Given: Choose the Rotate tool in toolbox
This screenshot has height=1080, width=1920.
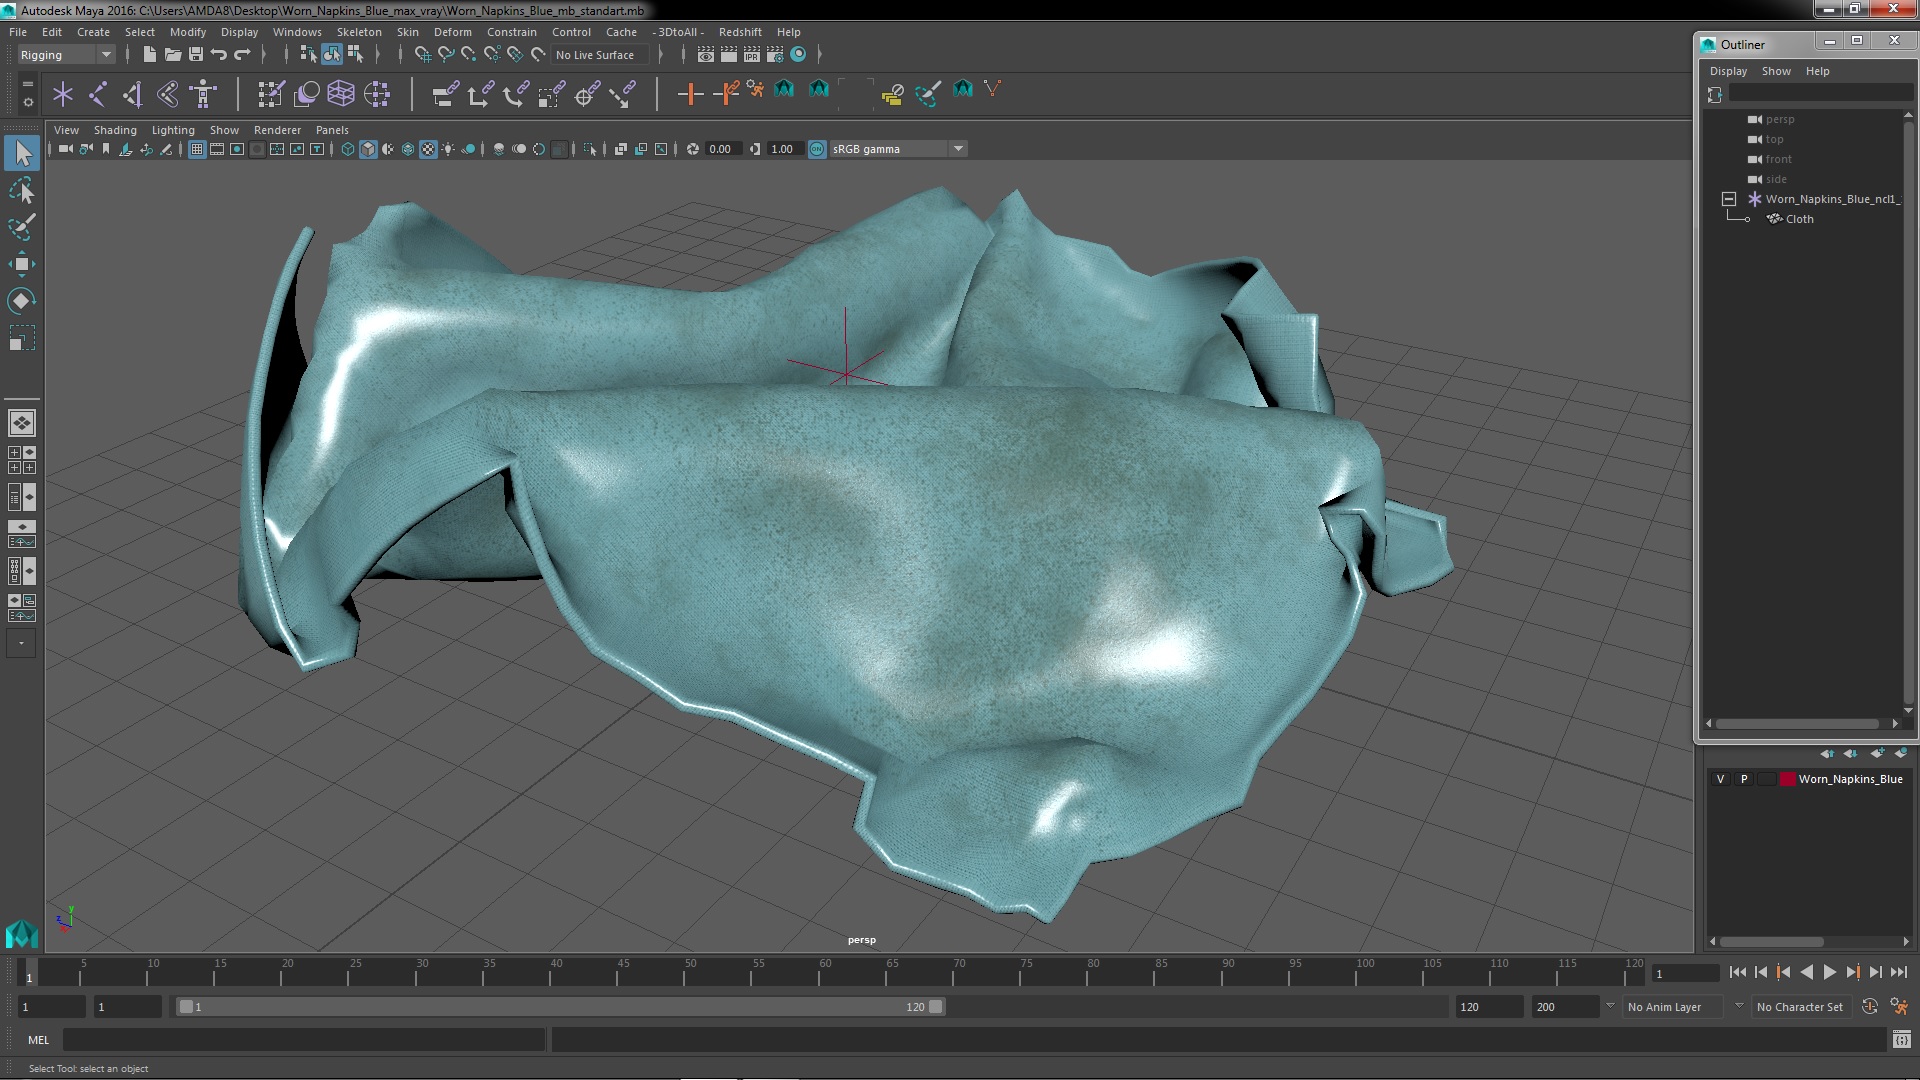Looking at the screenshot, I should coord(22,301).
